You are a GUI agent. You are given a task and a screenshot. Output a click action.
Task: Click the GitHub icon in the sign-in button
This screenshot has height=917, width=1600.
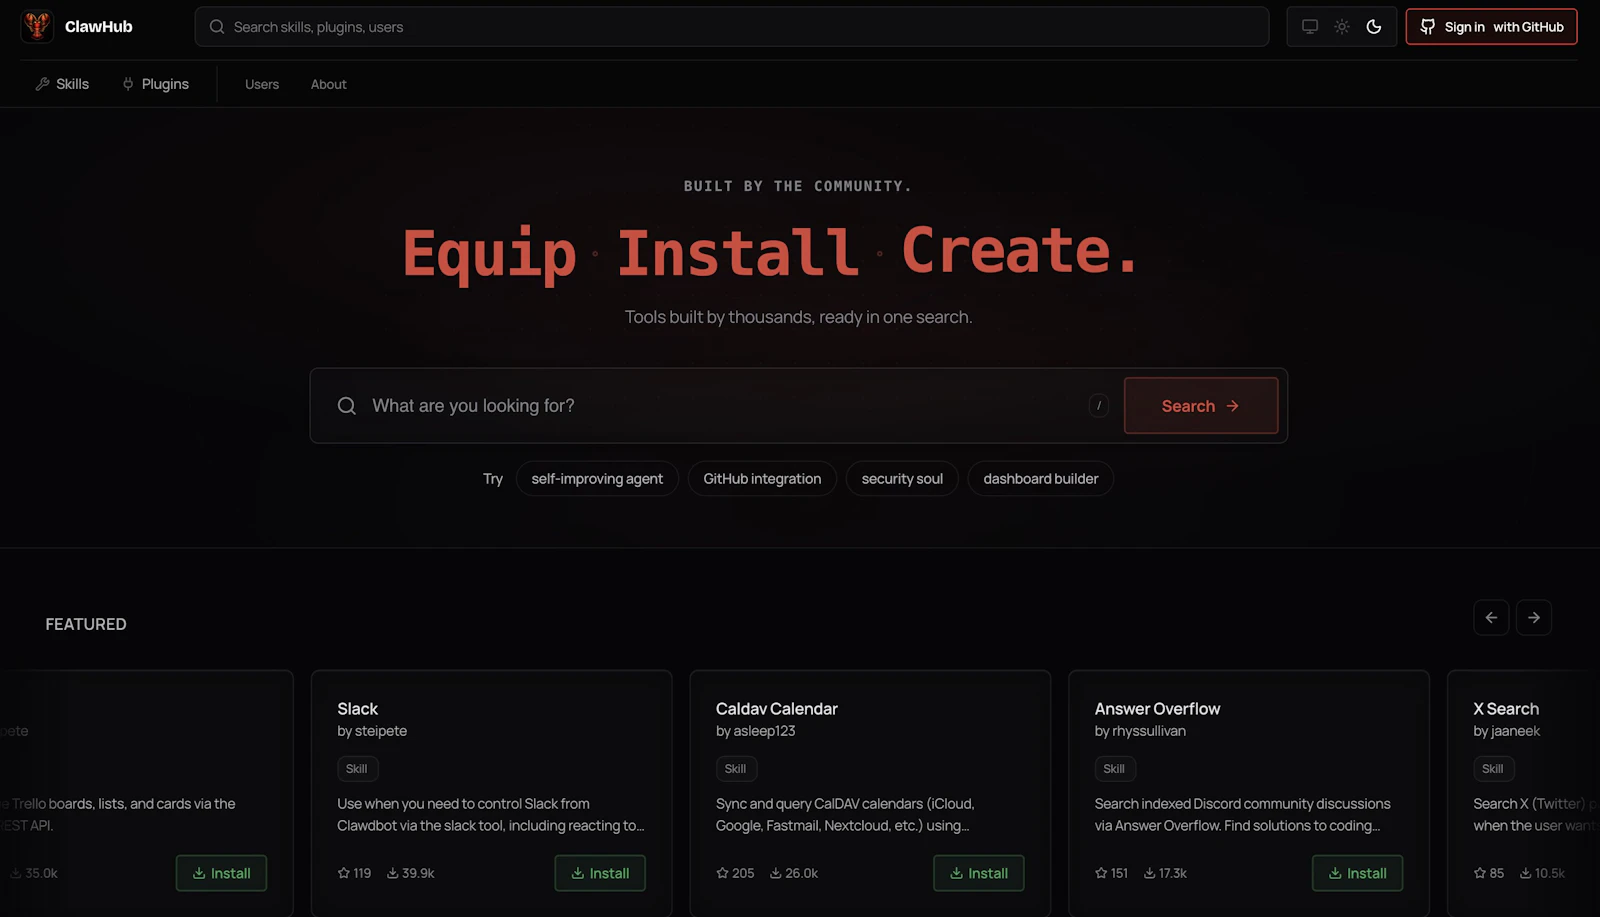click(1428, 27)
